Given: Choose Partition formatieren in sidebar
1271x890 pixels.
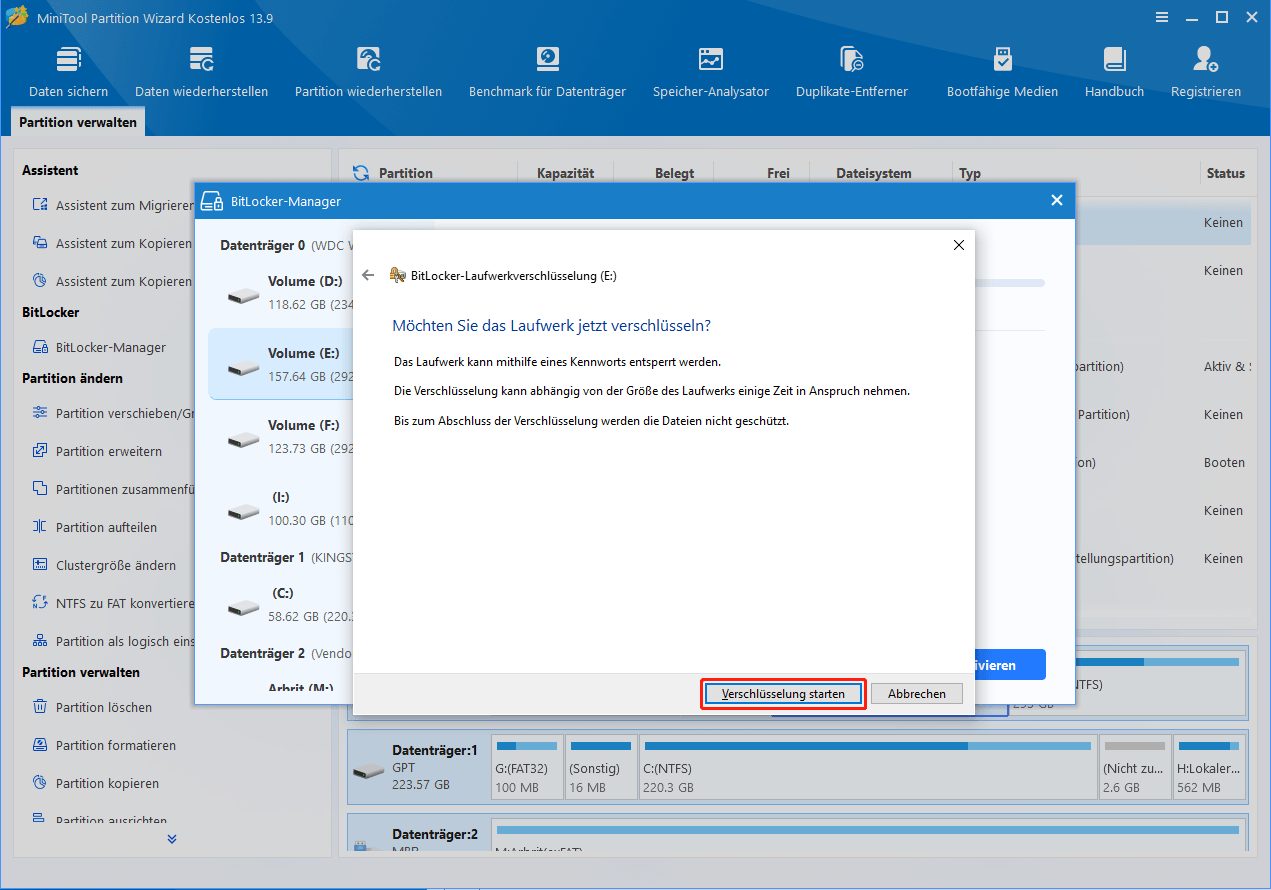Looking at the screenshot, I should [x=104, y=745].
